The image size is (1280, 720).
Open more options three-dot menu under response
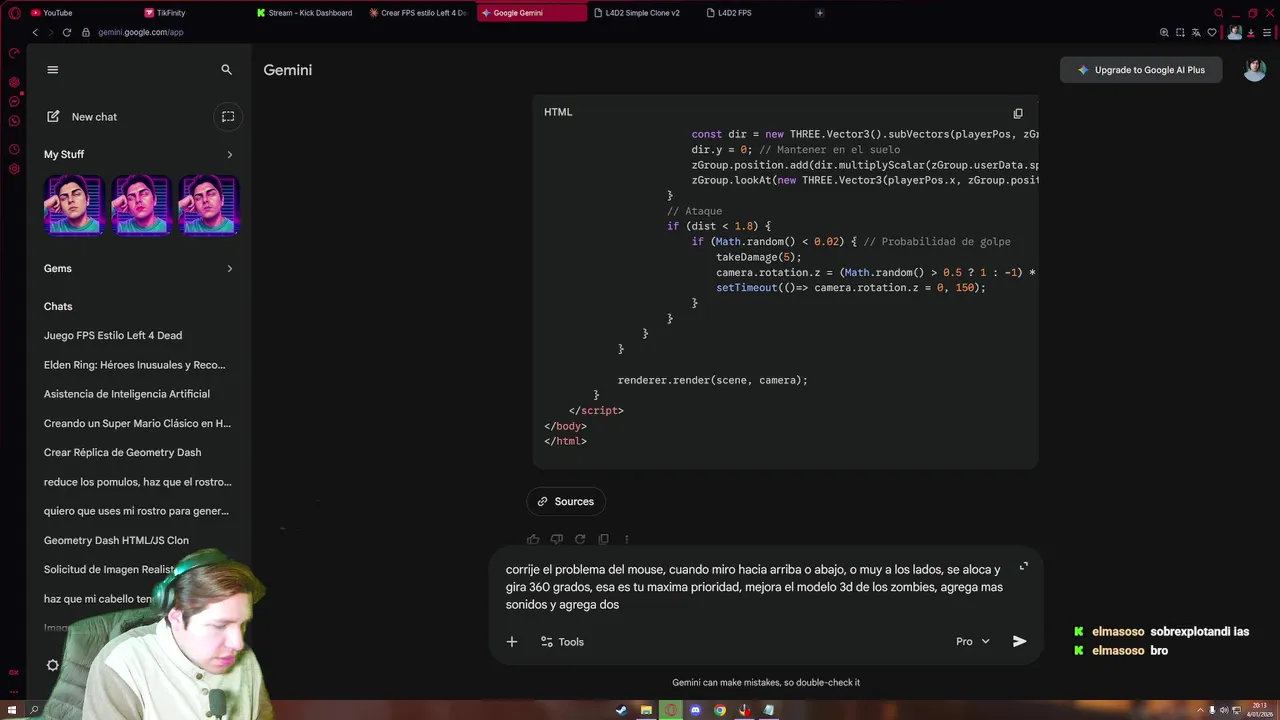(x=627, y=539)
